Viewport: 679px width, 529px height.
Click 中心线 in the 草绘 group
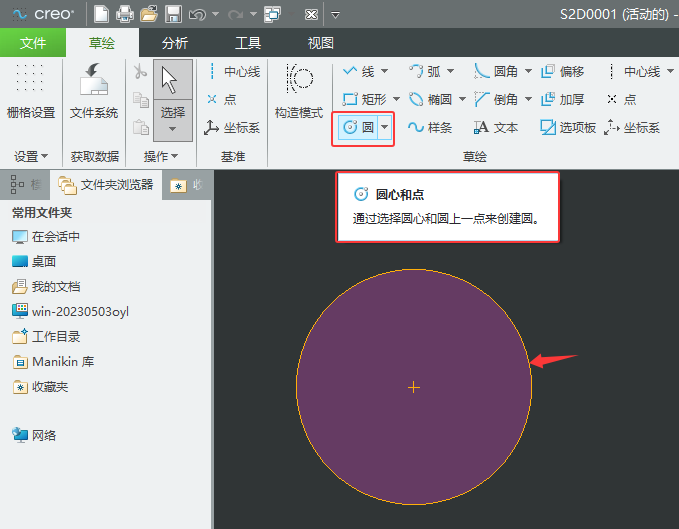[x=633, y=71]
